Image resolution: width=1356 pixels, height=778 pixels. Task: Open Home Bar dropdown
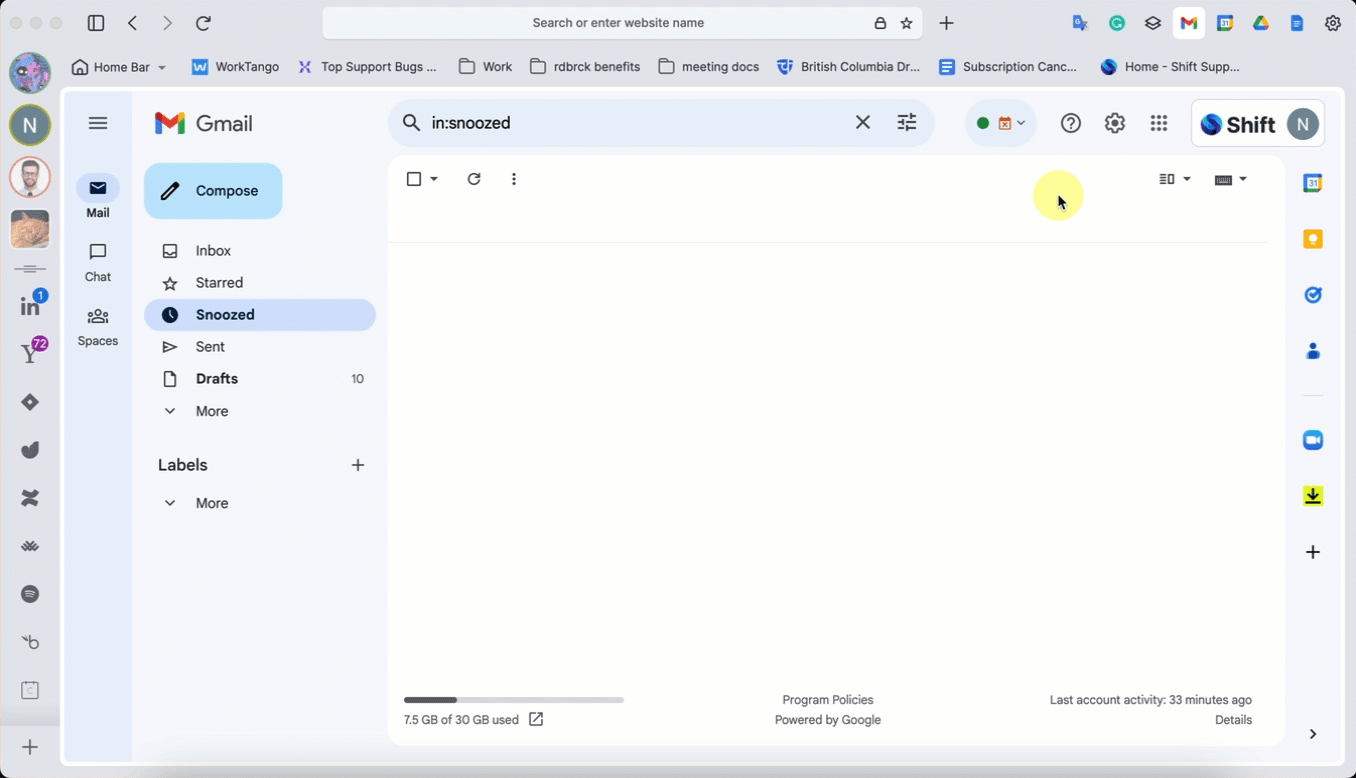119,67
